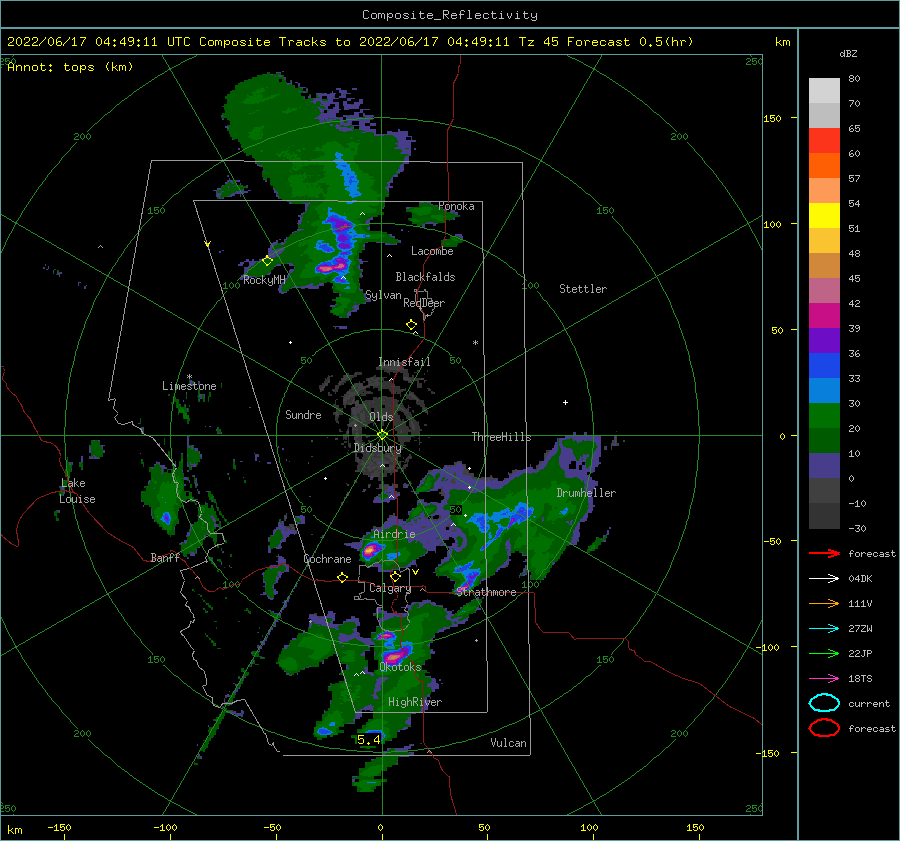Click the Lacombe label

point(432,251)
